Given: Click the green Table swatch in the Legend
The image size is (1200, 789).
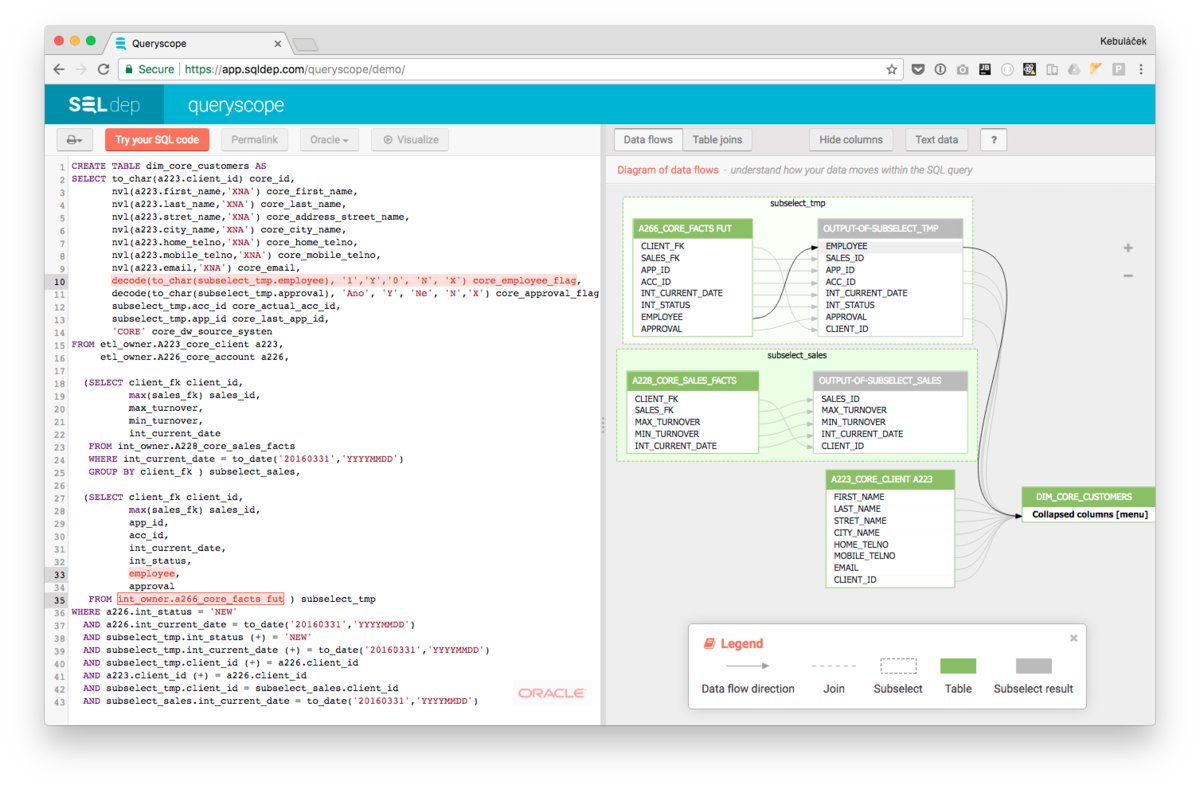Looking at the screenshot, I should pos(957,665).
